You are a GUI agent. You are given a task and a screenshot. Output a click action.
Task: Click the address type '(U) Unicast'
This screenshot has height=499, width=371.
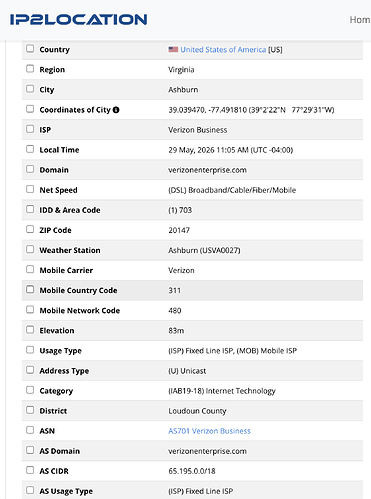(x=187, y=371)
